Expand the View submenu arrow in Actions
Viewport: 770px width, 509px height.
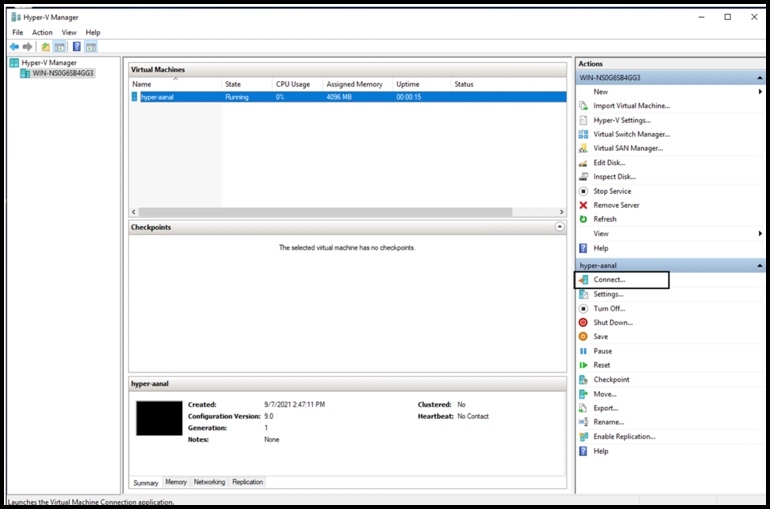pos(760,234)
